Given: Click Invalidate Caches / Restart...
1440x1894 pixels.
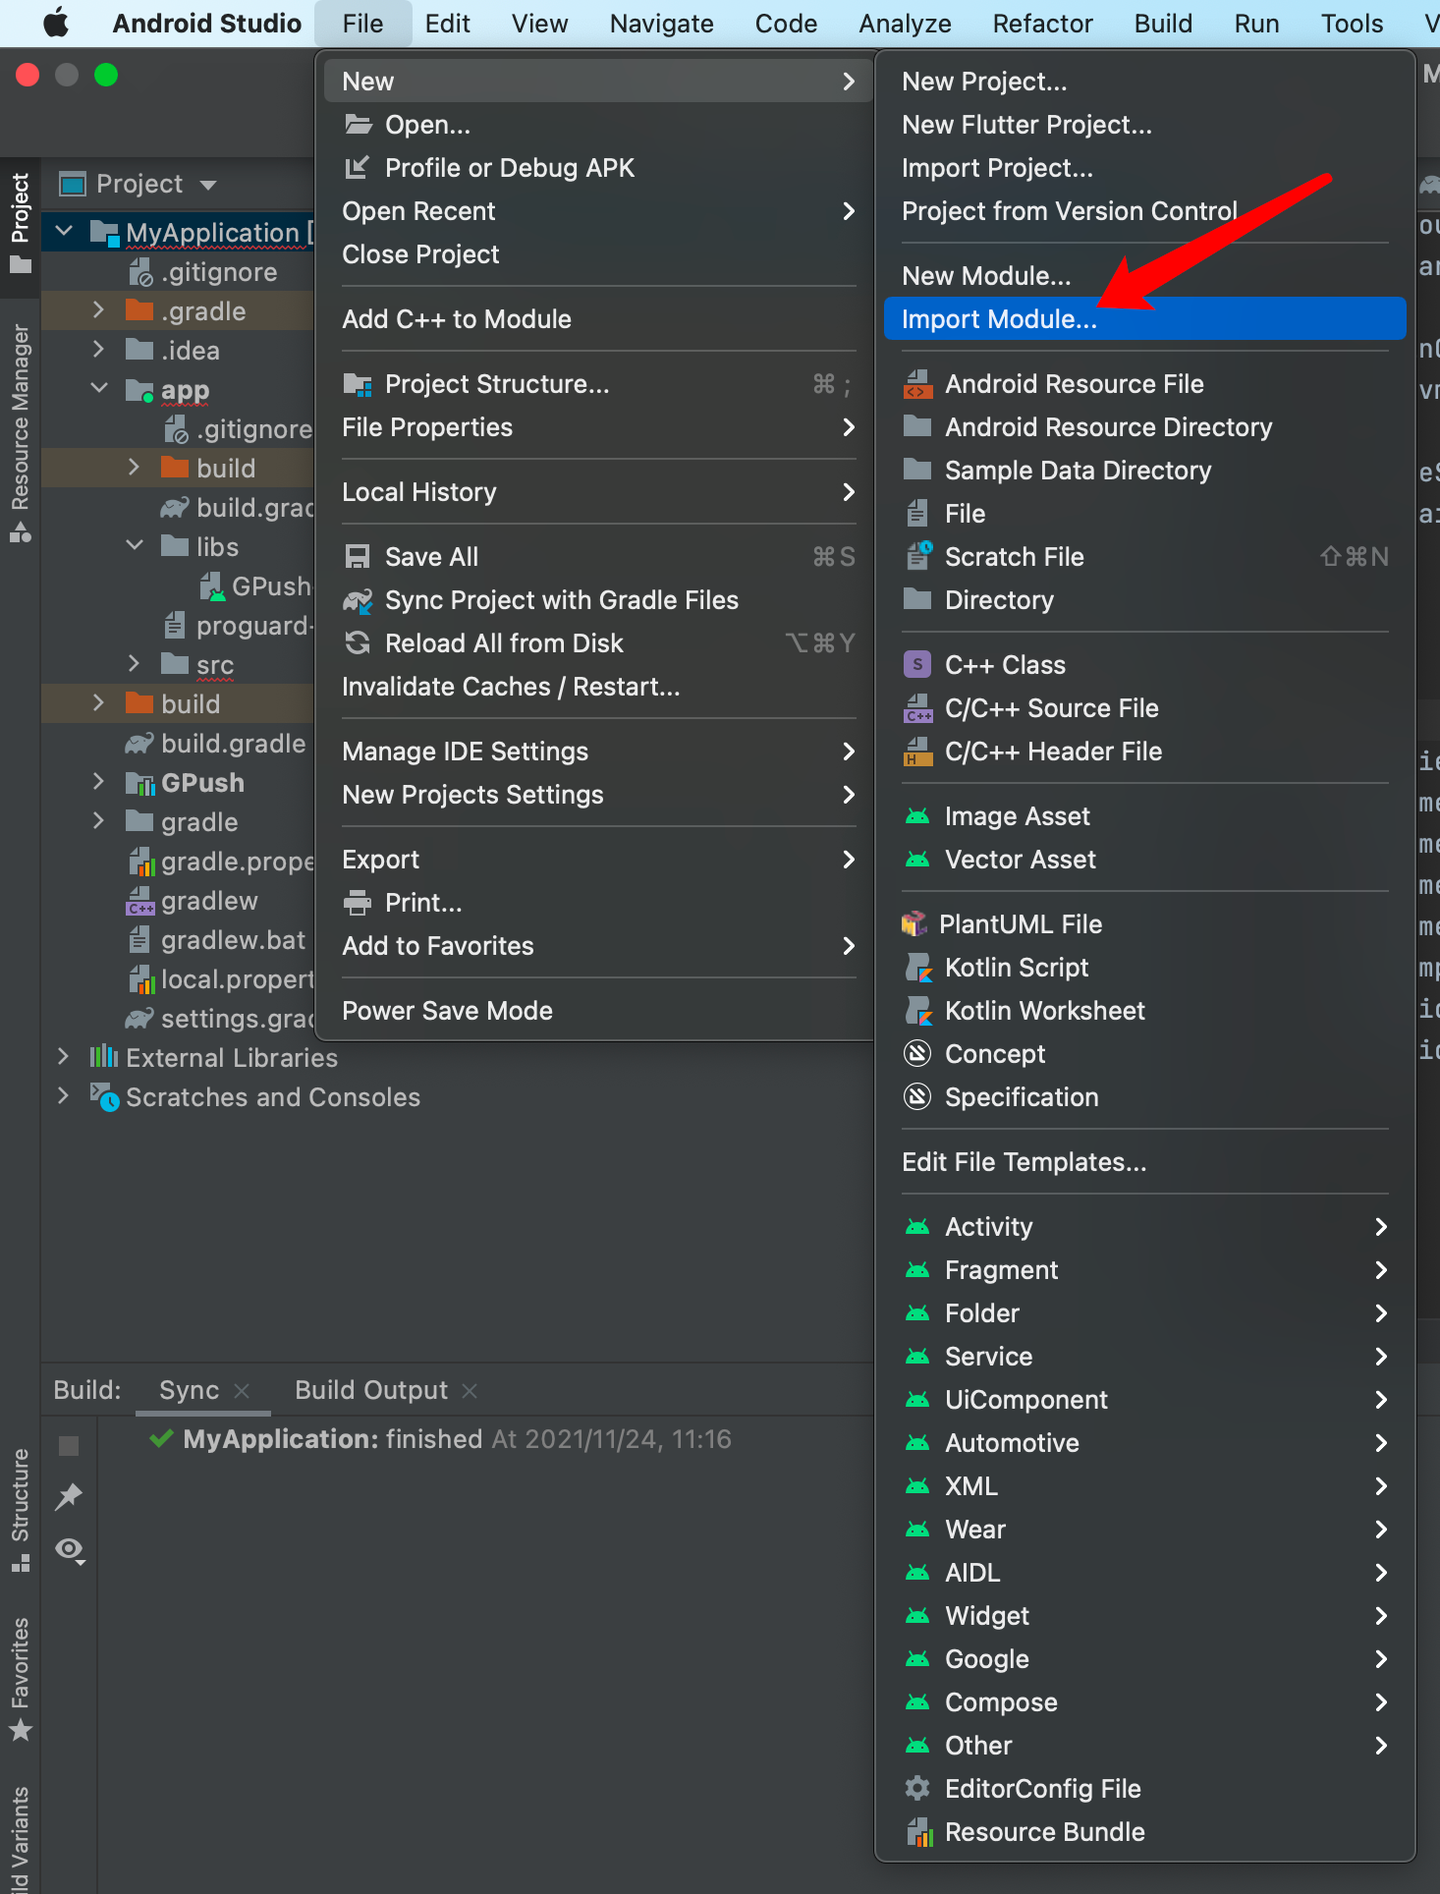Looking at the screenshot, I should [x=510, y=687].
